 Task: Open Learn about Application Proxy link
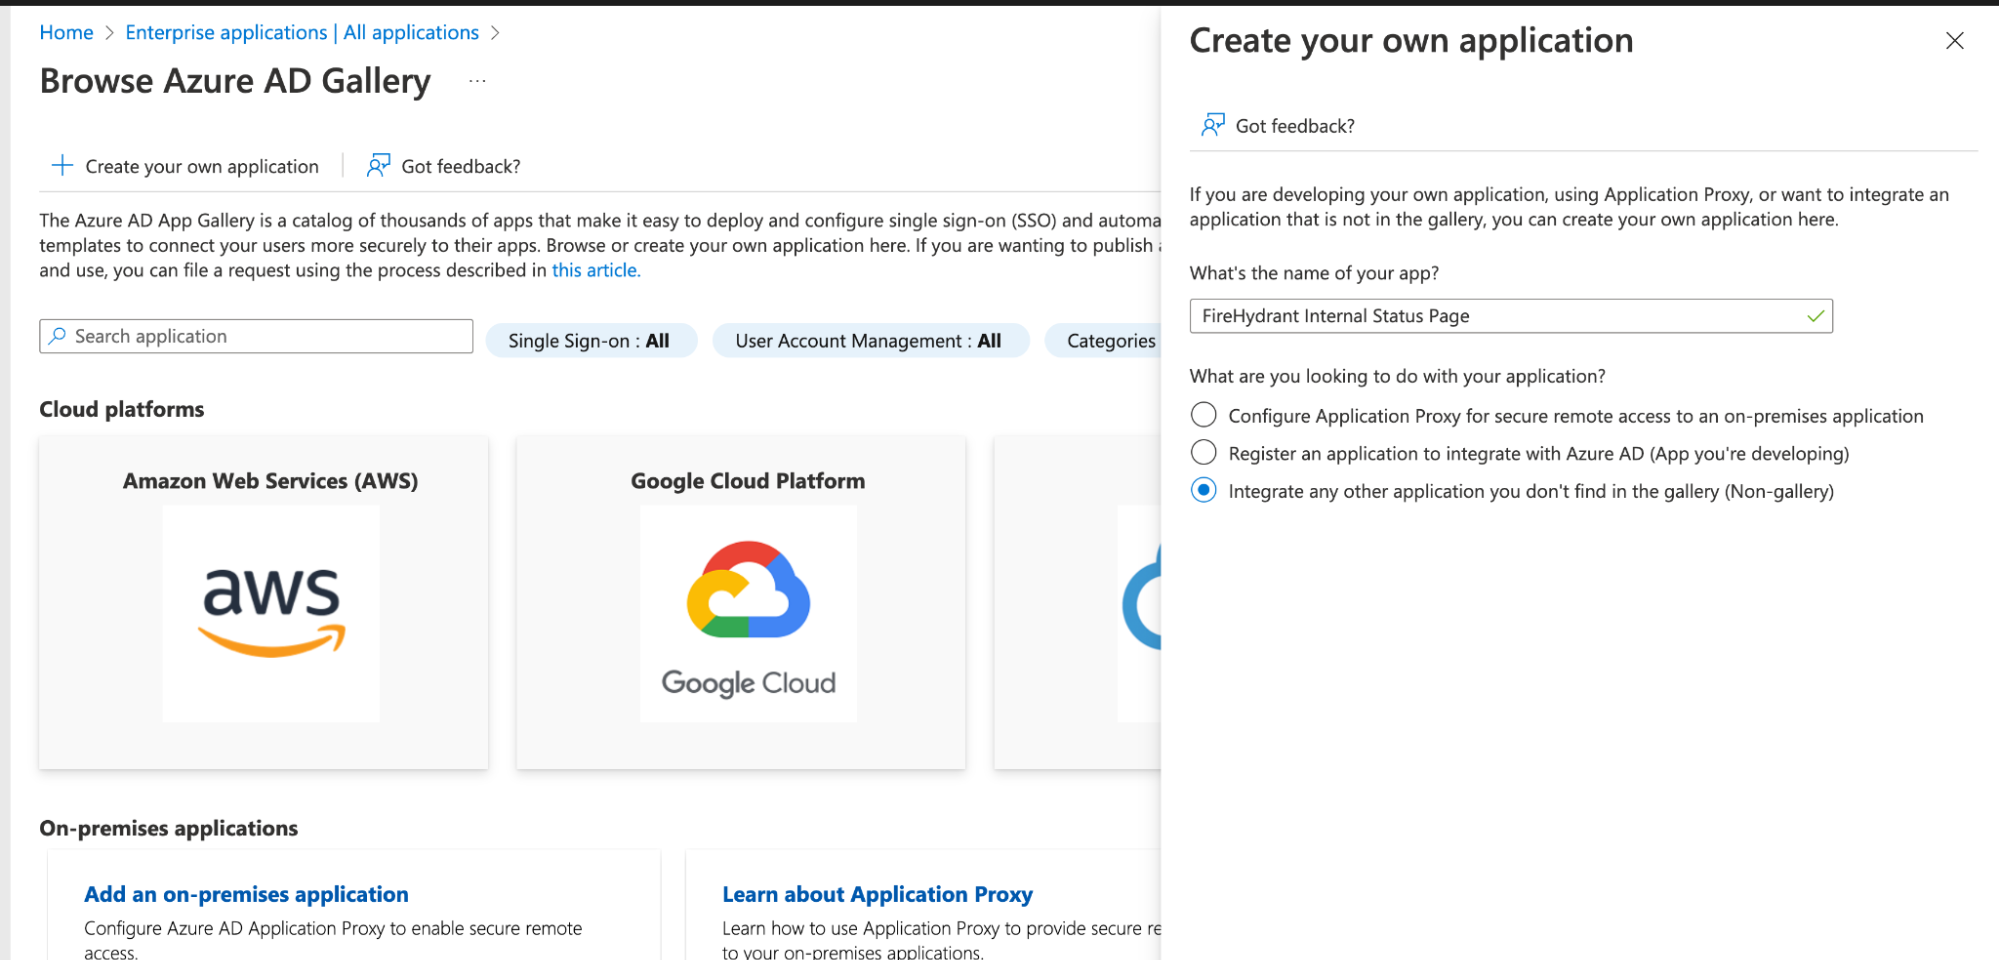[877, 894]
